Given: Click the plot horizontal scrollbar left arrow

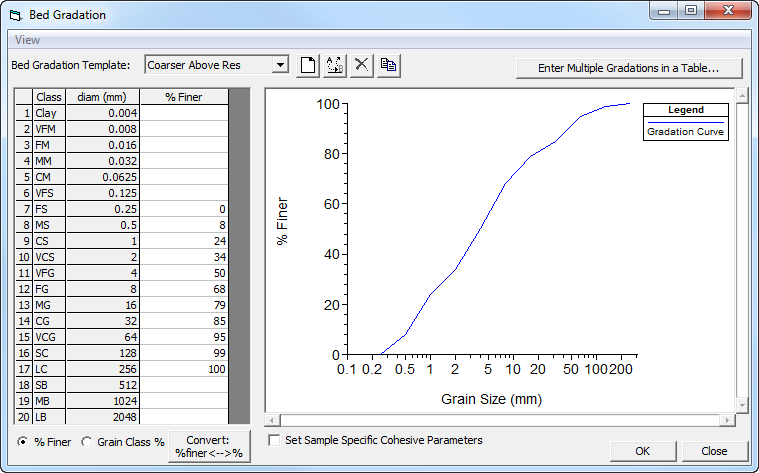Looking at the screenshot, I should point(272,420).
